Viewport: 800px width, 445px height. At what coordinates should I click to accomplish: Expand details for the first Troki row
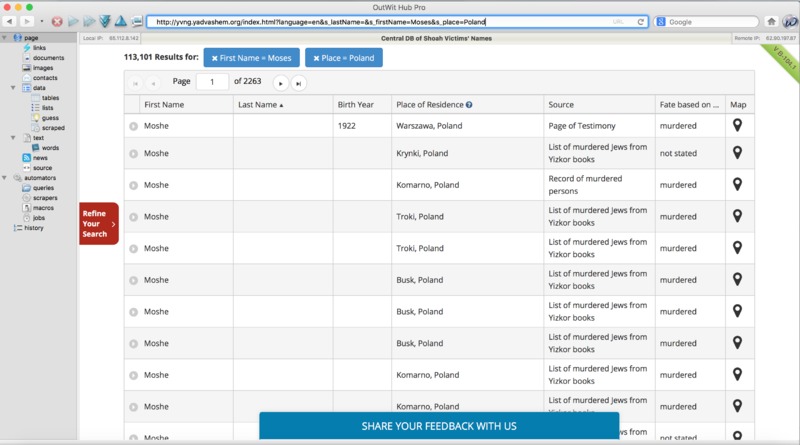[x=133, y=217]
